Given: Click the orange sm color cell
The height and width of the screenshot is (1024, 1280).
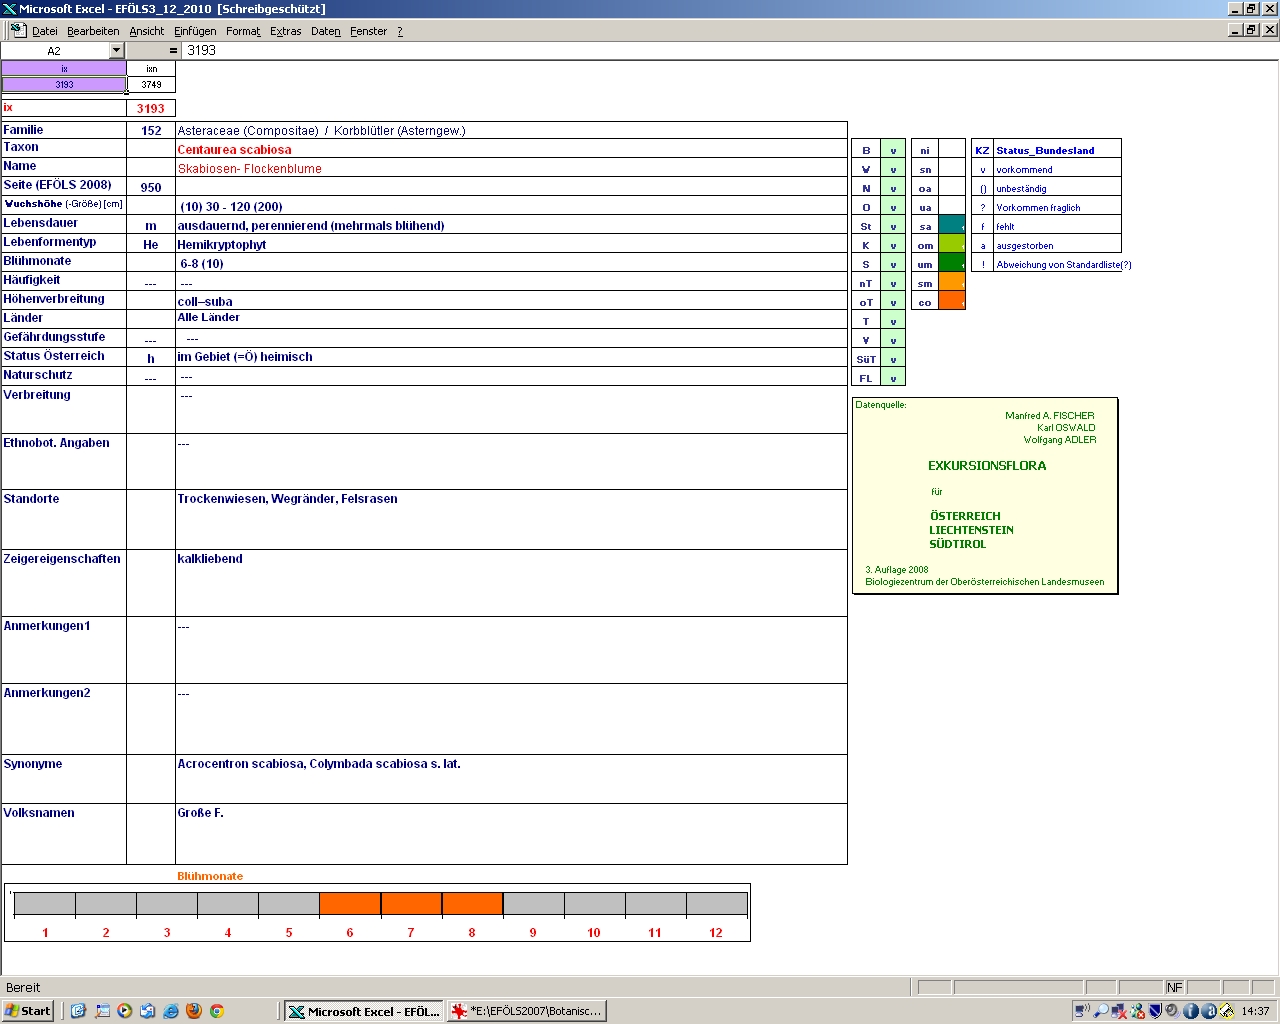Looking at the screenshot, I should 952,283.
